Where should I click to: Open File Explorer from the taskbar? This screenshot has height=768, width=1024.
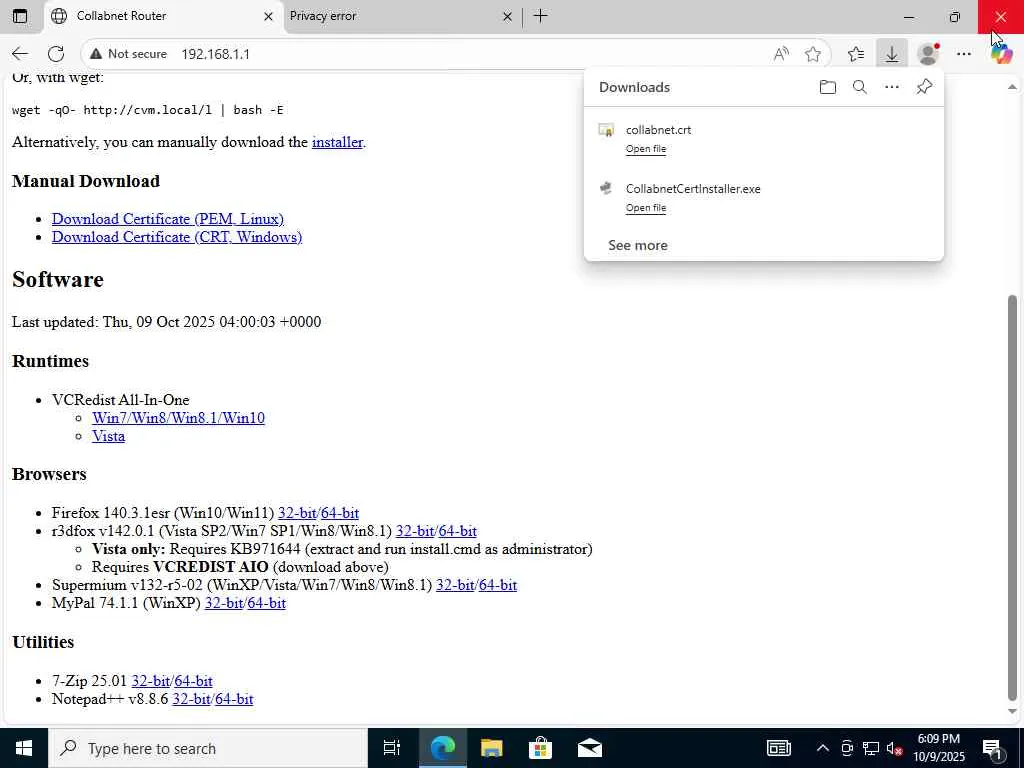click(491, 748)
